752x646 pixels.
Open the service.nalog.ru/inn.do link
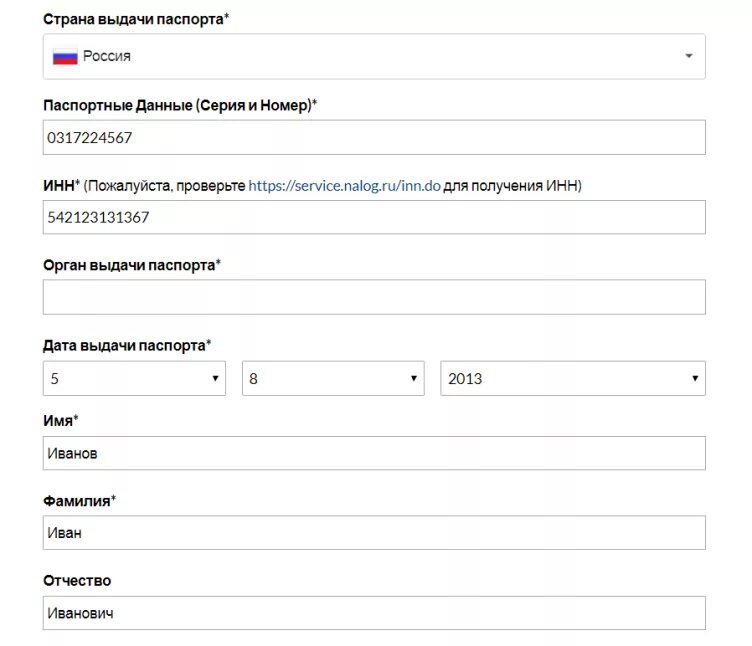point(344,186)
